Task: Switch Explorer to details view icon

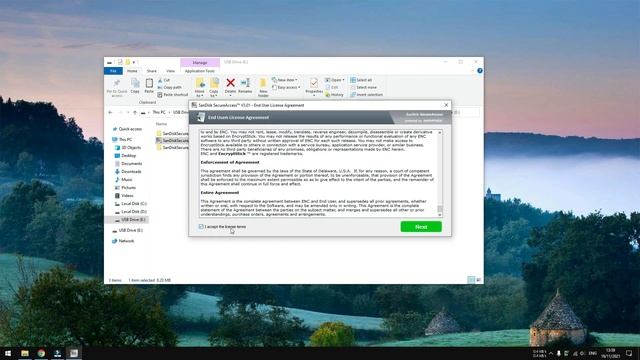Action: coord(471,280)
